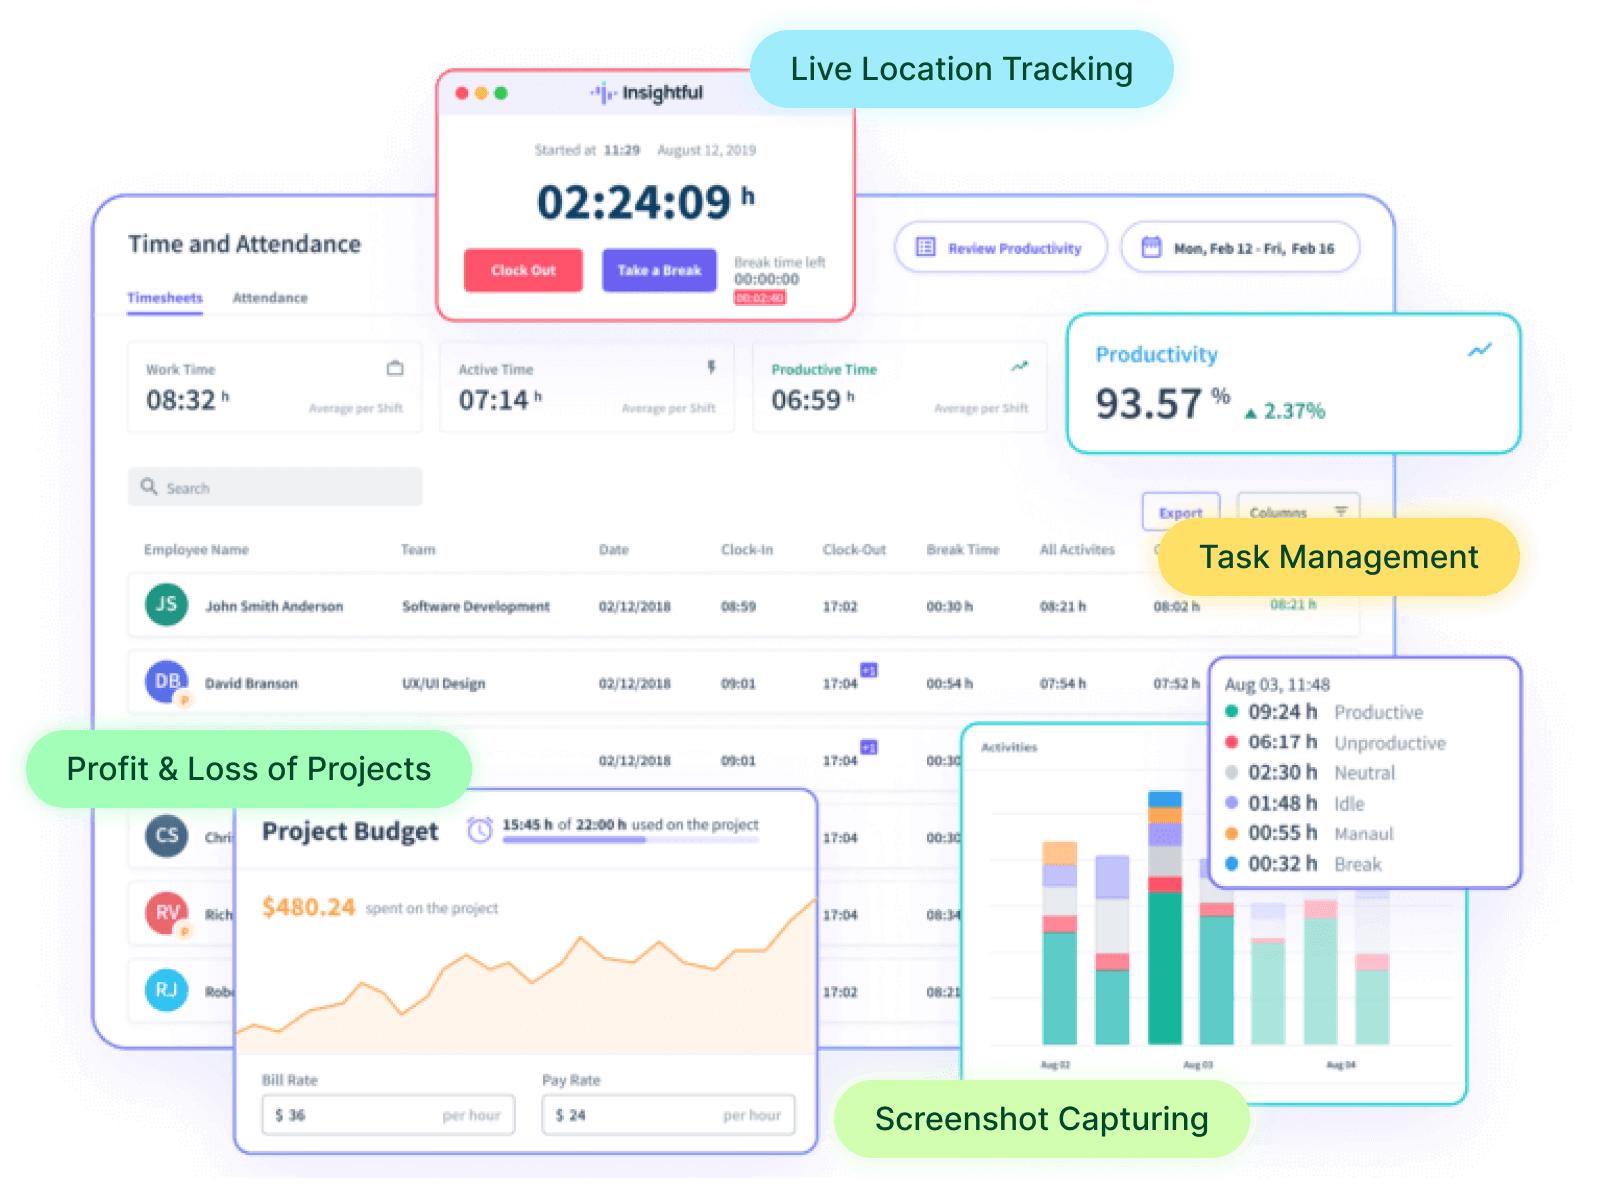Click the Manaul orange legend dot
Screen dimensions: 1606x1188
coord(1232,833)
